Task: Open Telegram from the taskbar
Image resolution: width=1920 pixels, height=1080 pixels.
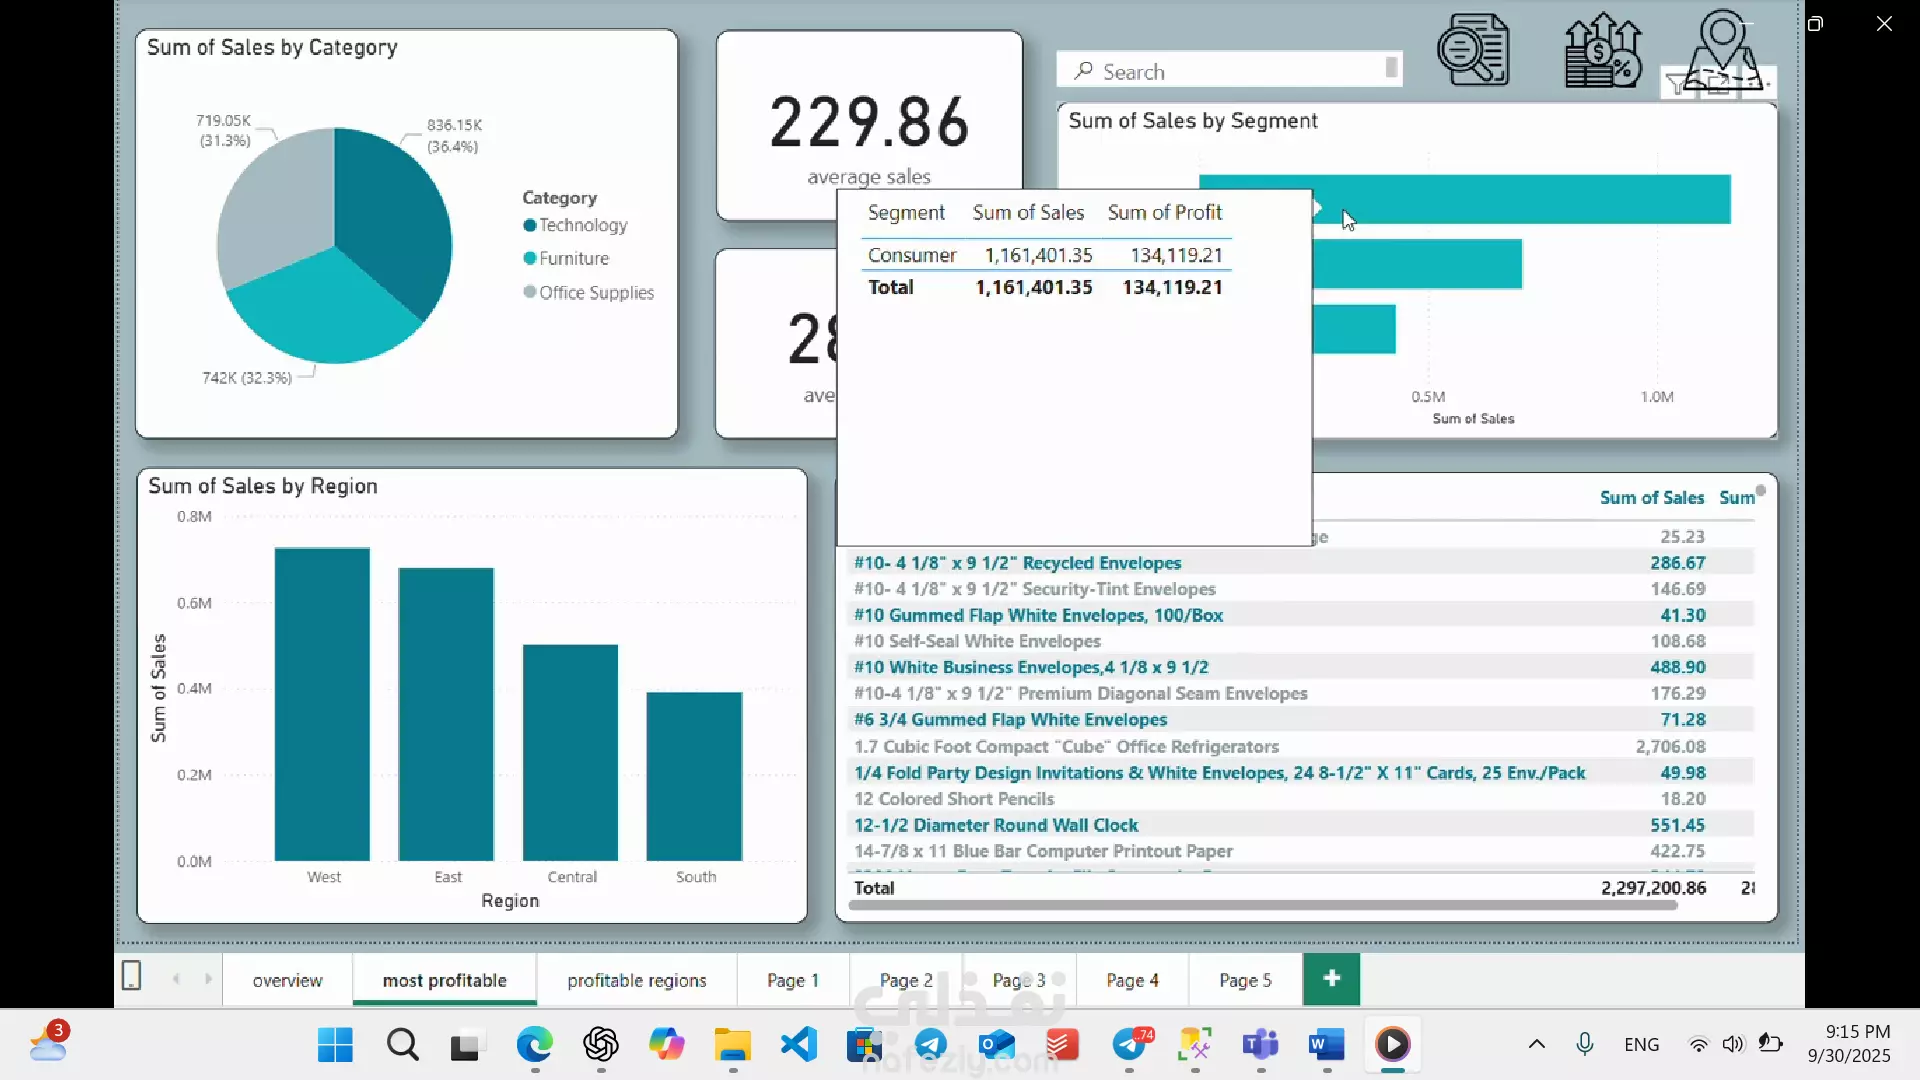Action: tap(931, 1045)
